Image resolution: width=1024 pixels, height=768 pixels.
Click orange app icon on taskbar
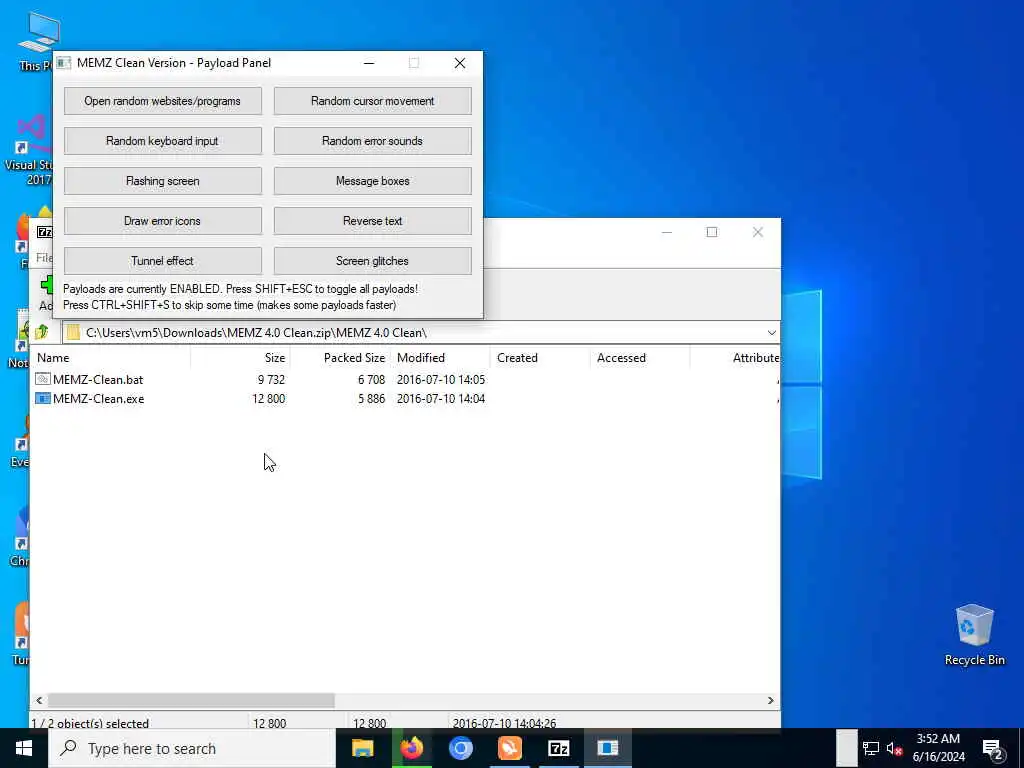pos(509,748)
